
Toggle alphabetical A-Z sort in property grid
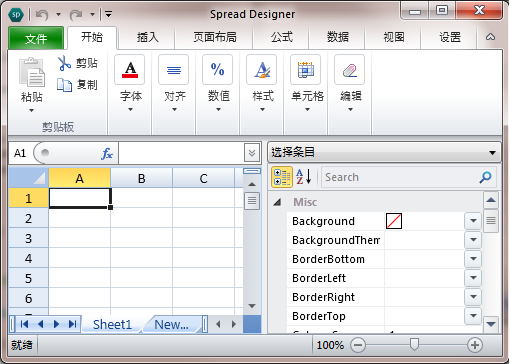(304, 177)
